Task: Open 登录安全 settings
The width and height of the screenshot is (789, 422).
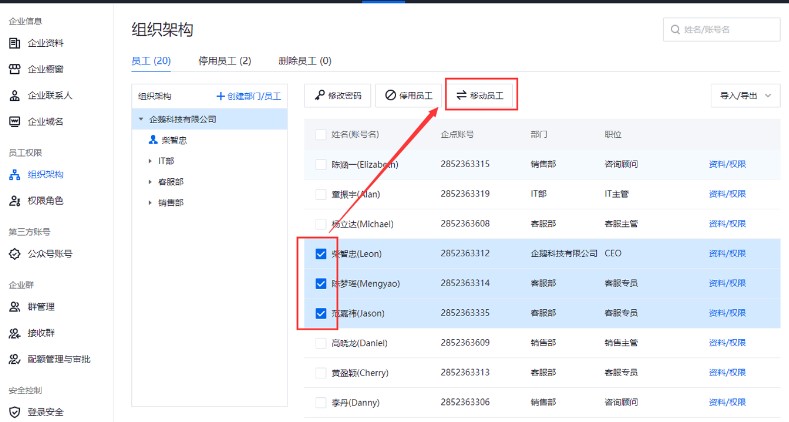Action: point(45,411)
